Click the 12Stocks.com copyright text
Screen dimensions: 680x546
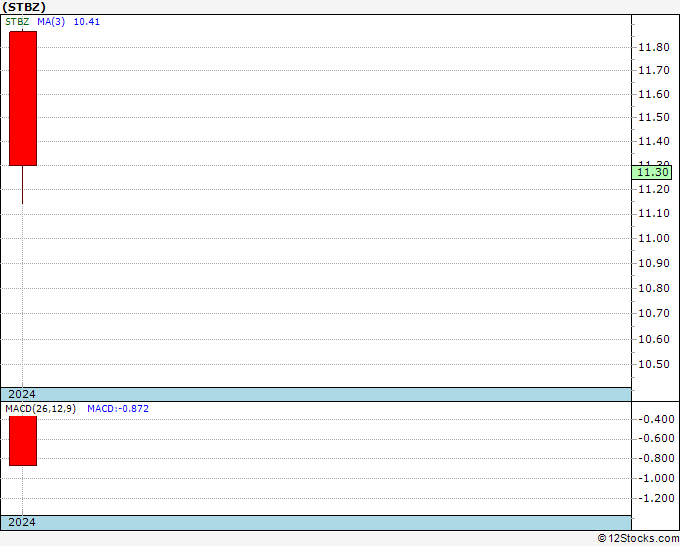tap(638, 539)
